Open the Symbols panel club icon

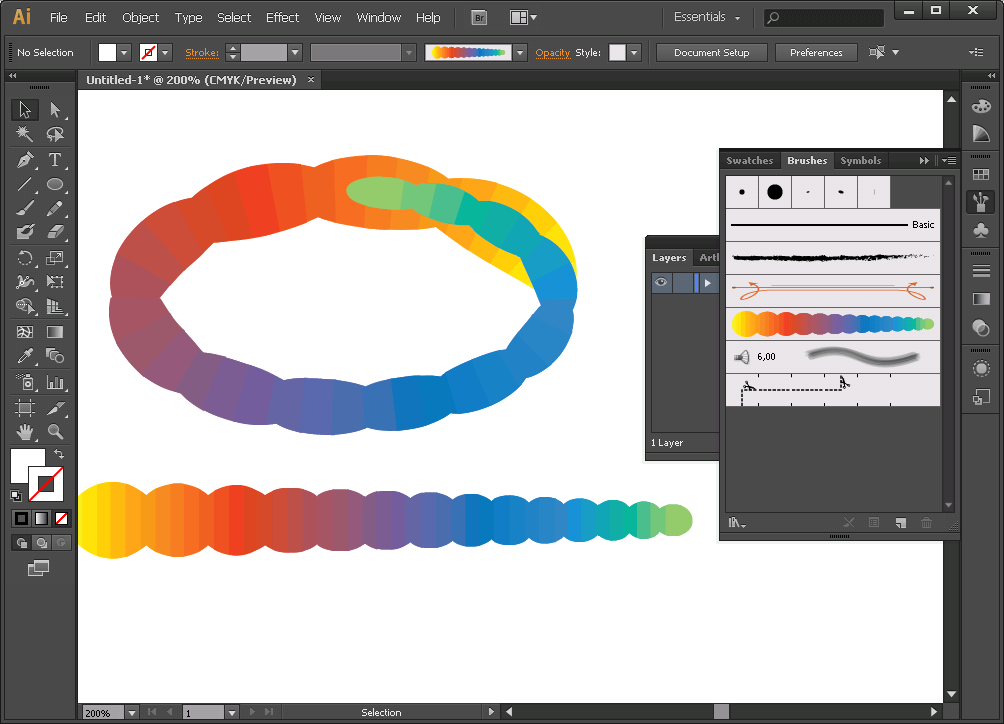point(981,230)
